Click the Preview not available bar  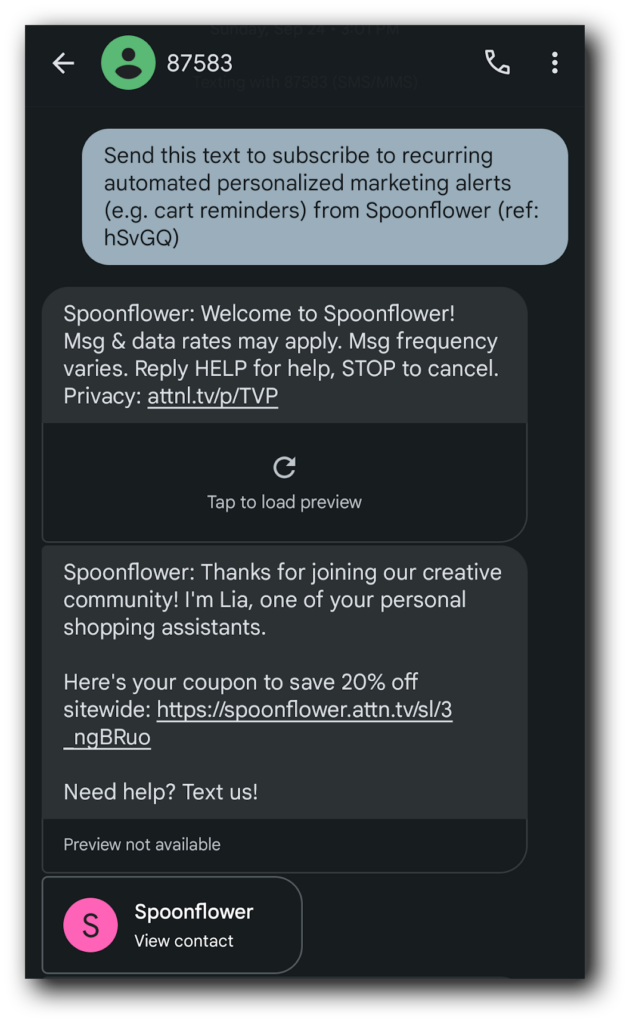140,845
